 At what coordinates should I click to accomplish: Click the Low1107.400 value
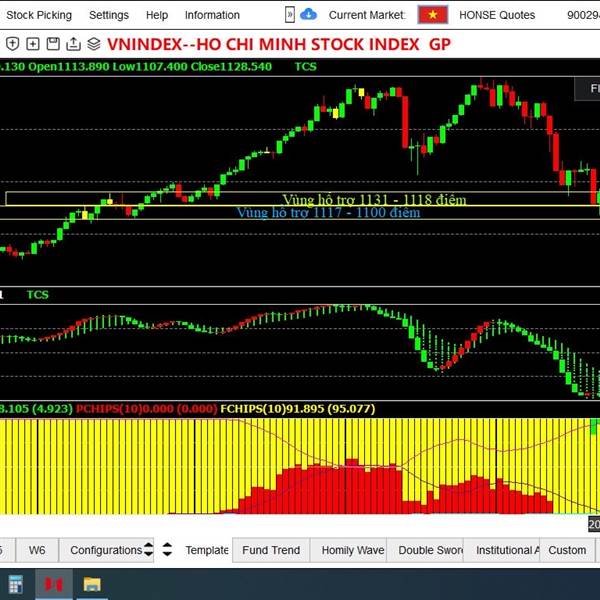[150, 67]
